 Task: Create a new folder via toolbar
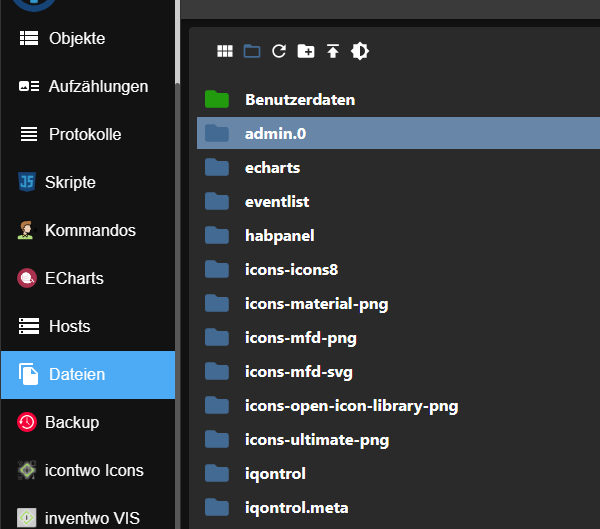click(x=306, y=51)
